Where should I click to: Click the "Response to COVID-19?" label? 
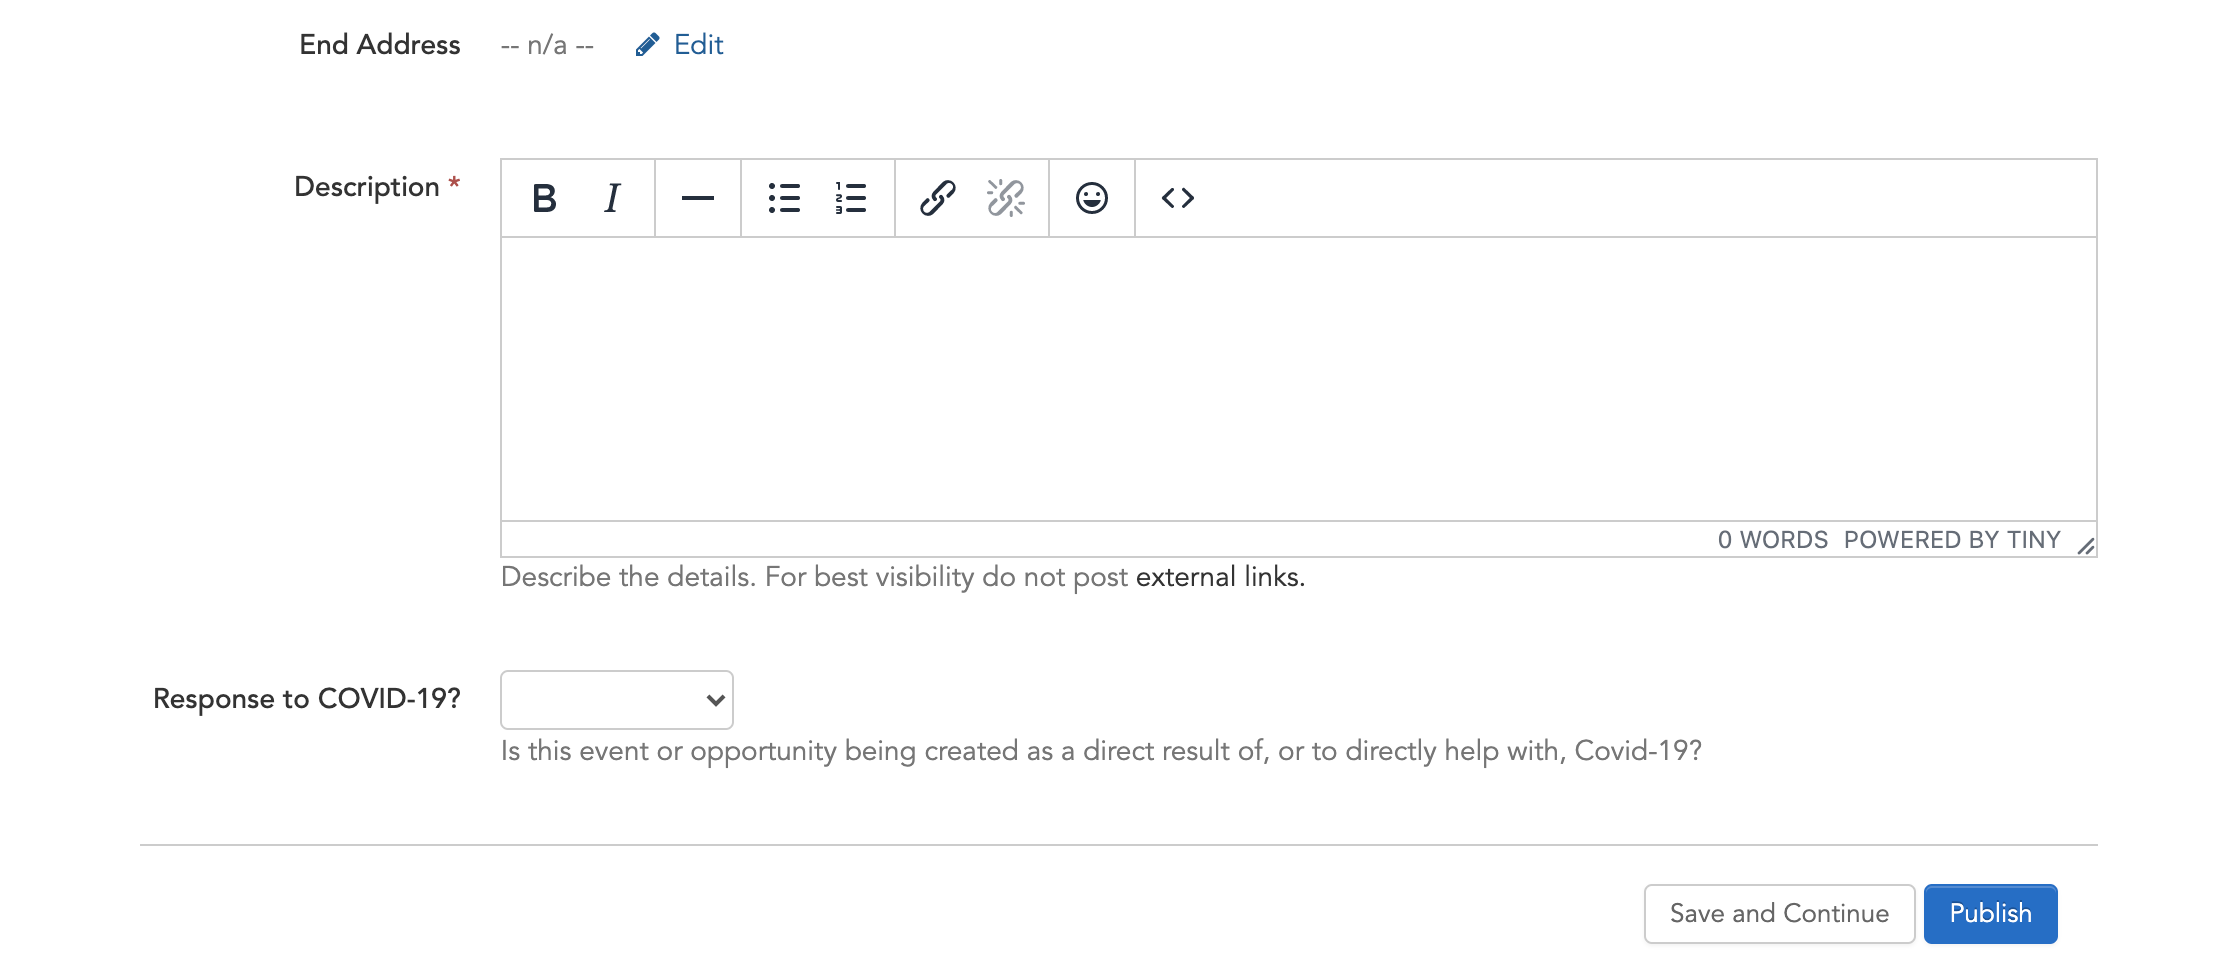[307, 699]
